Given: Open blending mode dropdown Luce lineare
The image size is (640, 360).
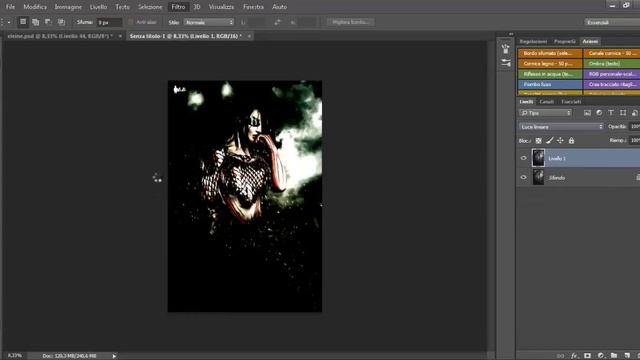Looking at the screenshot, I should 561,127.
